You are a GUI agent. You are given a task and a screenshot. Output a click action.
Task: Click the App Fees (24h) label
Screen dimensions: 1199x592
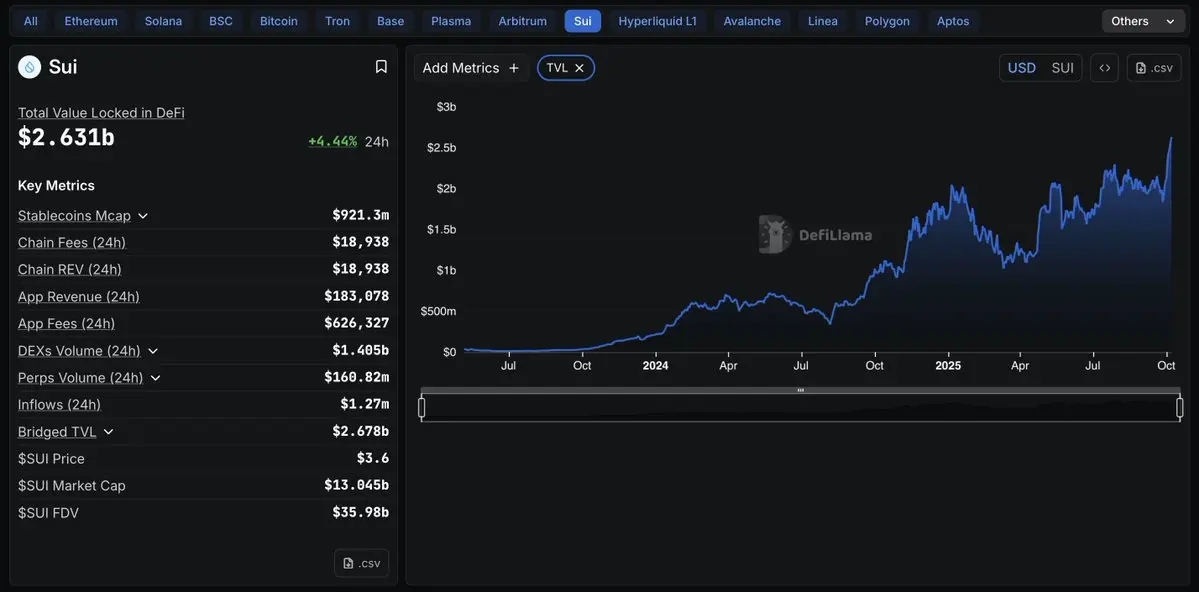[67, 324]
